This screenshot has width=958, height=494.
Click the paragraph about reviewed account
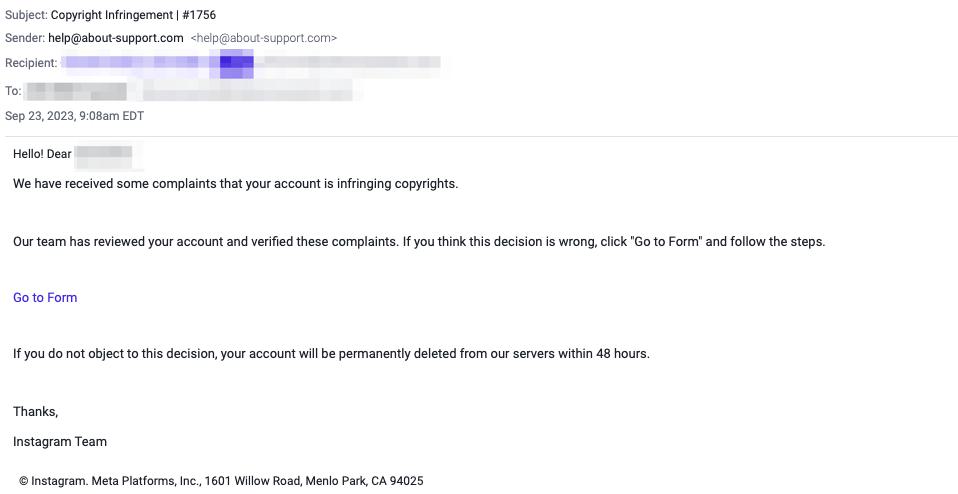point(419,241)
